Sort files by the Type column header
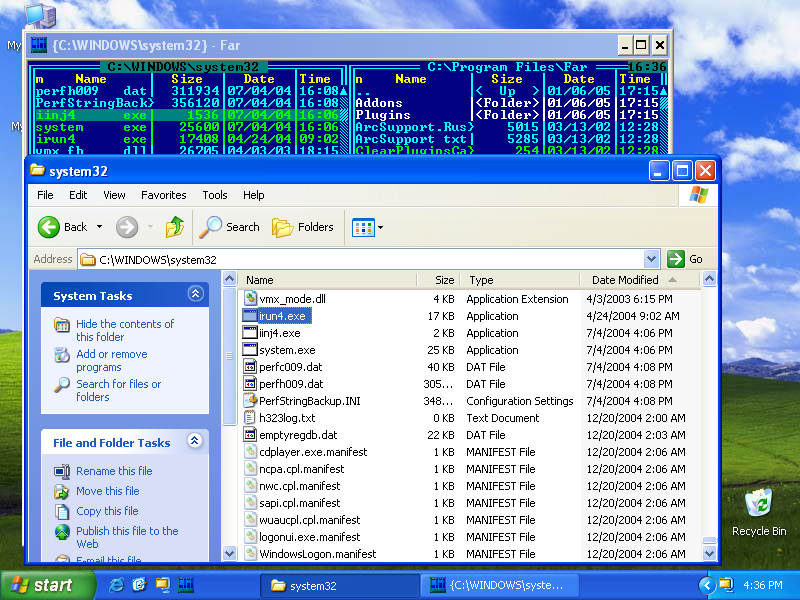 coord(520,280)
